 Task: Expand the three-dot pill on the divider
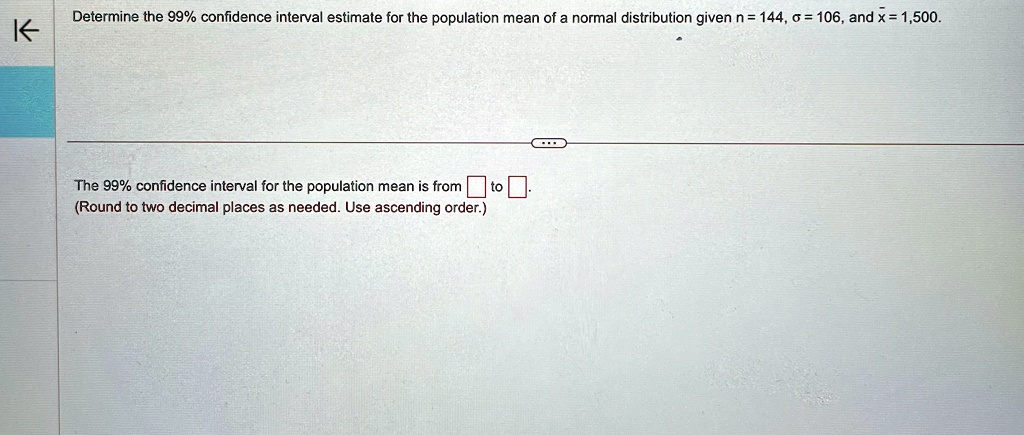pyautogui.click(x=547, y=143)
